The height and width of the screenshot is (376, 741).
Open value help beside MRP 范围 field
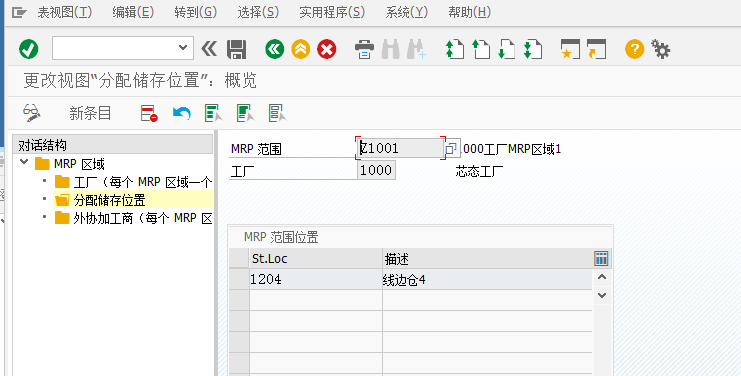coord(451,148)
